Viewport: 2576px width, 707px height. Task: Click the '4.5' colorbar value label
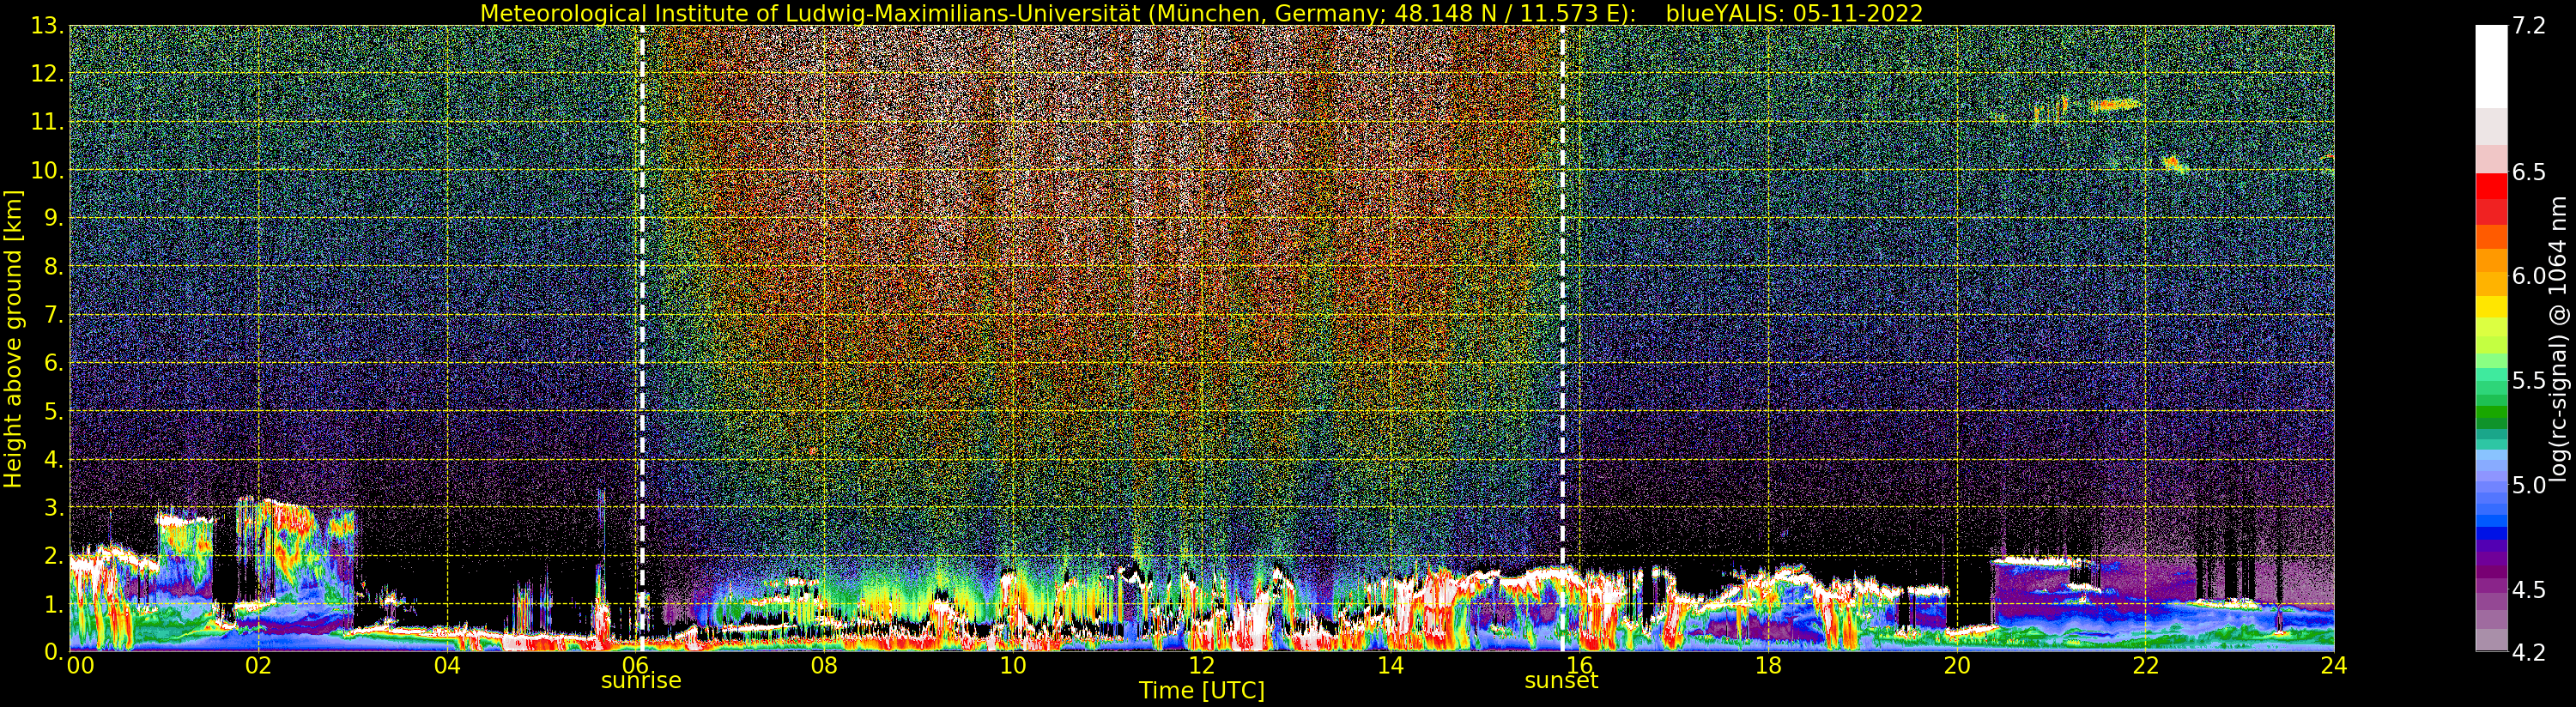(x=2528, y=589)
